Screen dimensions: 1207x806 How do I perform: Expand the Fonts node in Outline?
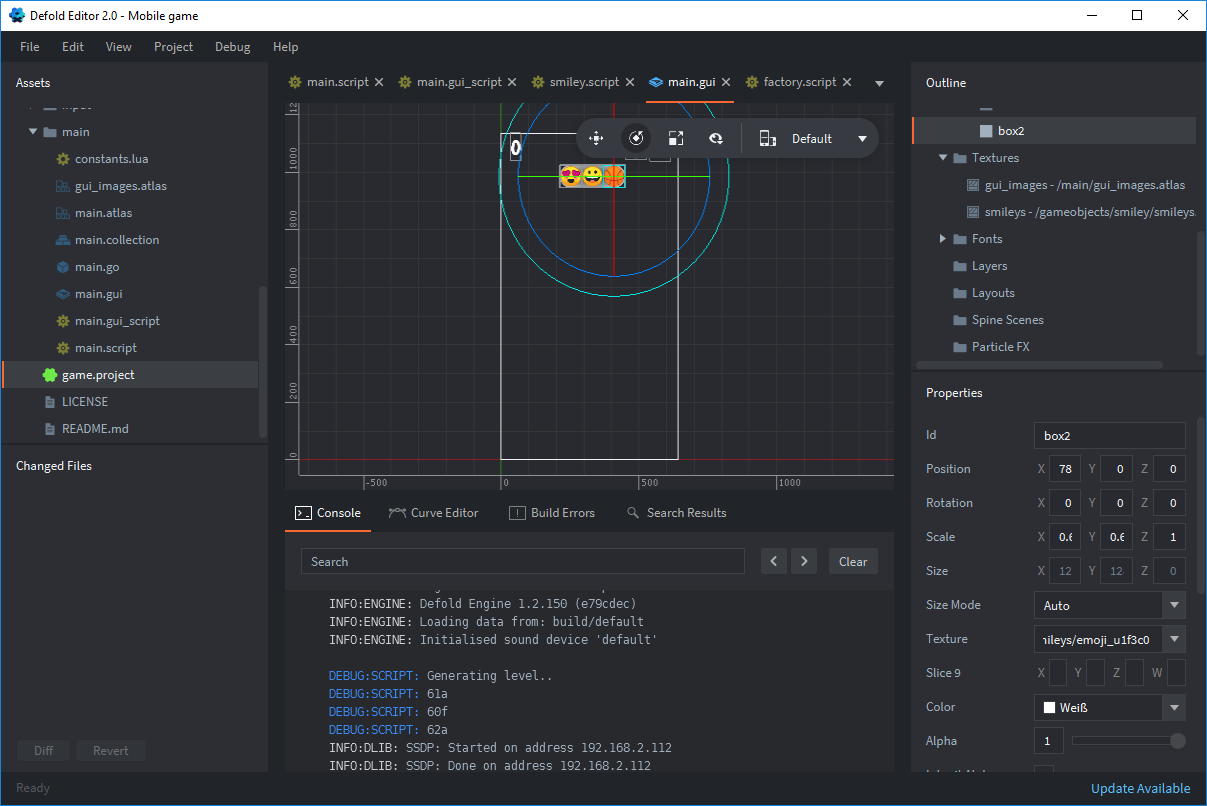tap(943, 239)
